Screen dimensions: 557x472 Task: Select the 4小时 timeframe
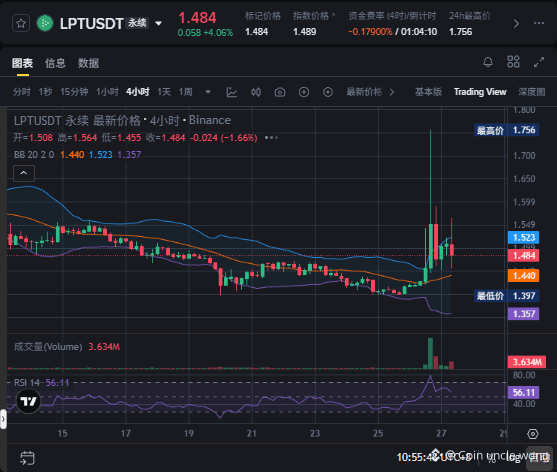[138, 92]
